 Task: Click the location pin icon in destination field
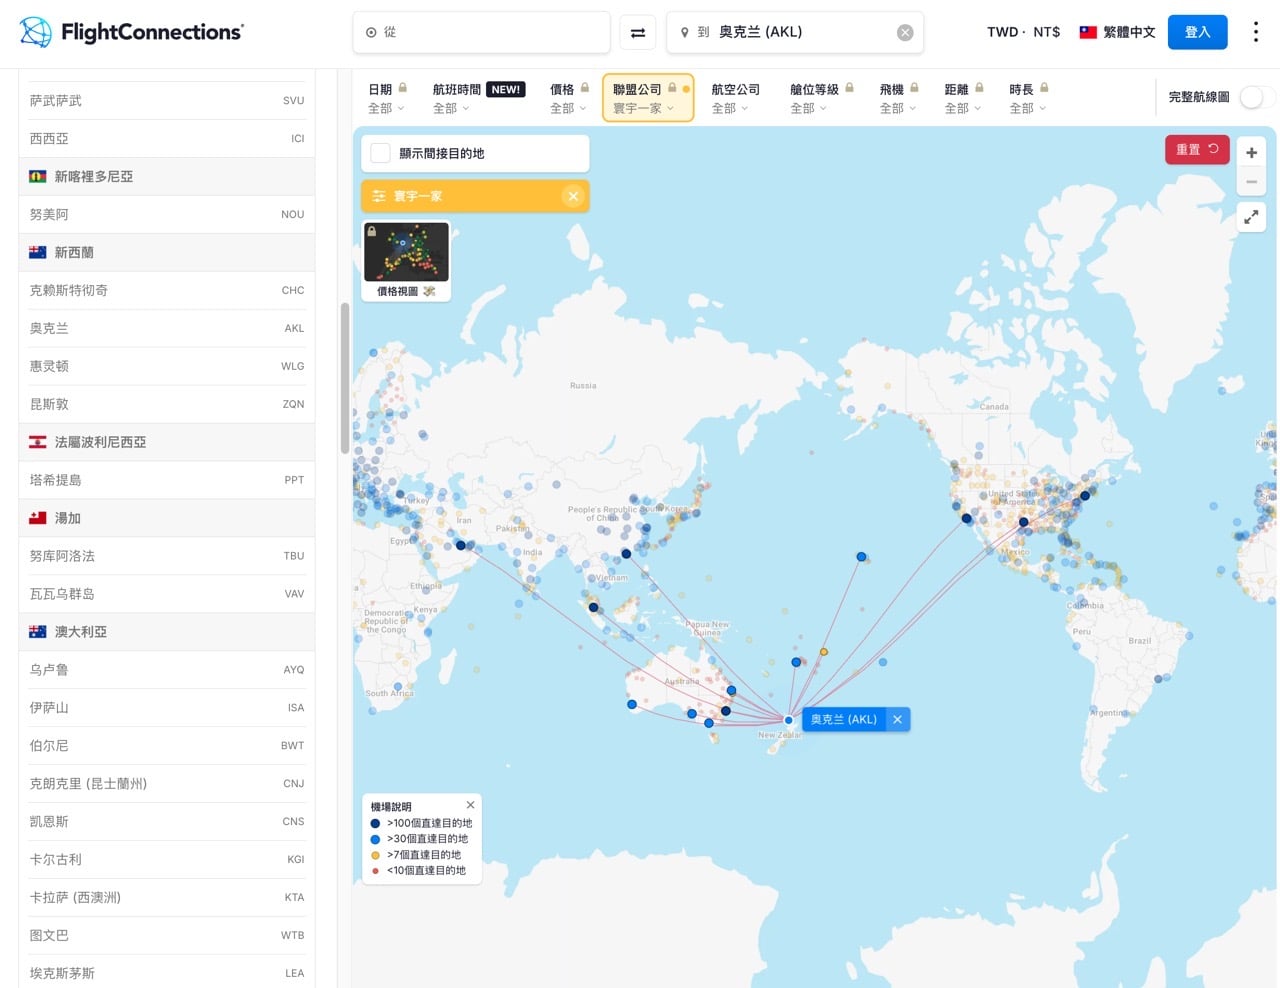pos(684,32)
